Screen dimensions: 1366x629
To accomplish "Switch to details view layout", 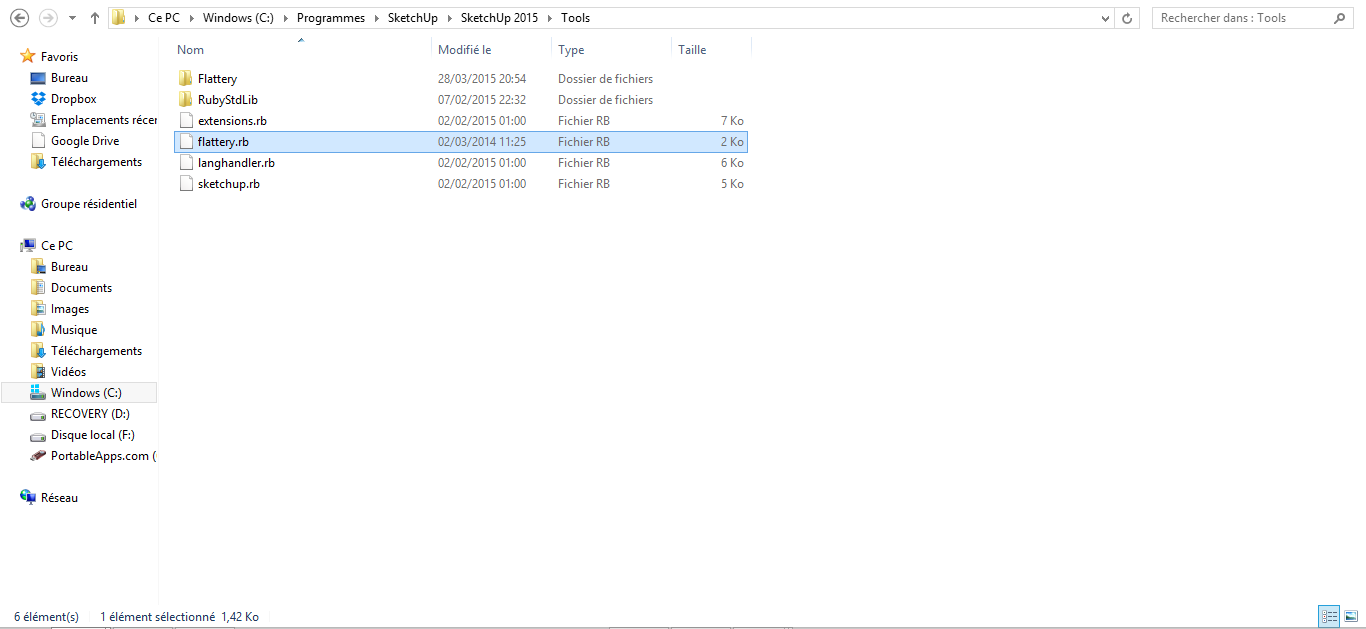I will pyautogui.click(x=1329, y=617).
